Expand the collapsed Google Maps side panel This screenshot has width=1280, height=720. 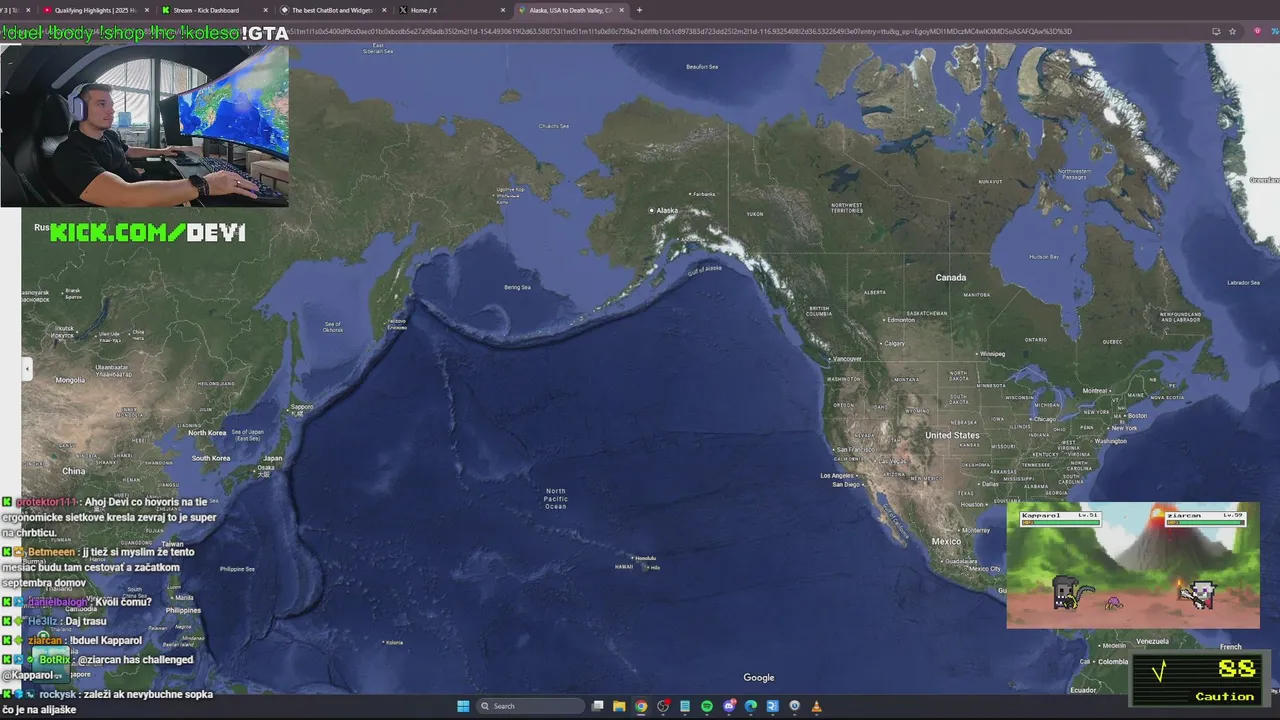click(x=27, y=369)
